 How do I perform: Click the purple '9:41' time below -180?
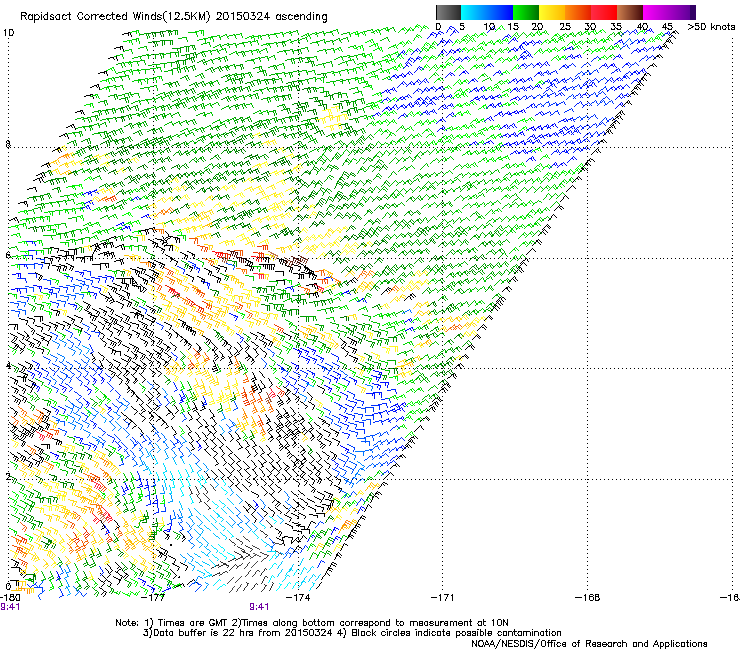click(x=10, y=607)
